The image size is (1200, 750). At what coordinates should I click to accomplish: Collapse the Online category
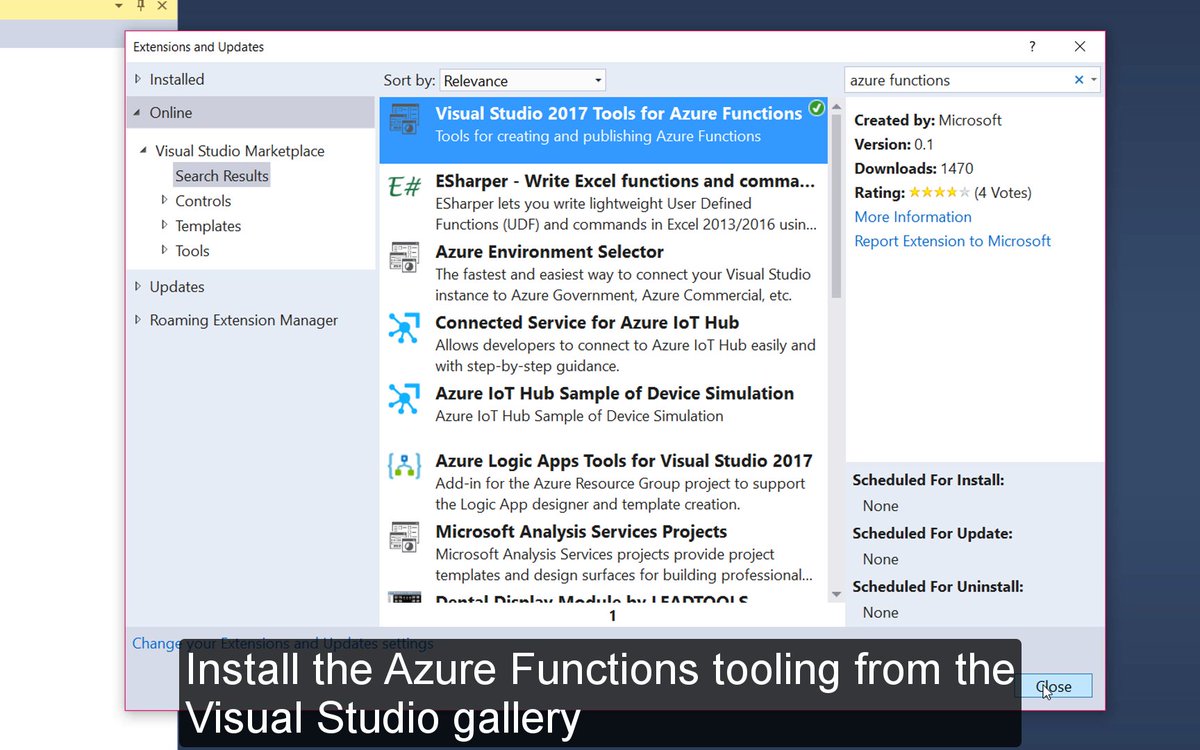click(x=138, y=113)
